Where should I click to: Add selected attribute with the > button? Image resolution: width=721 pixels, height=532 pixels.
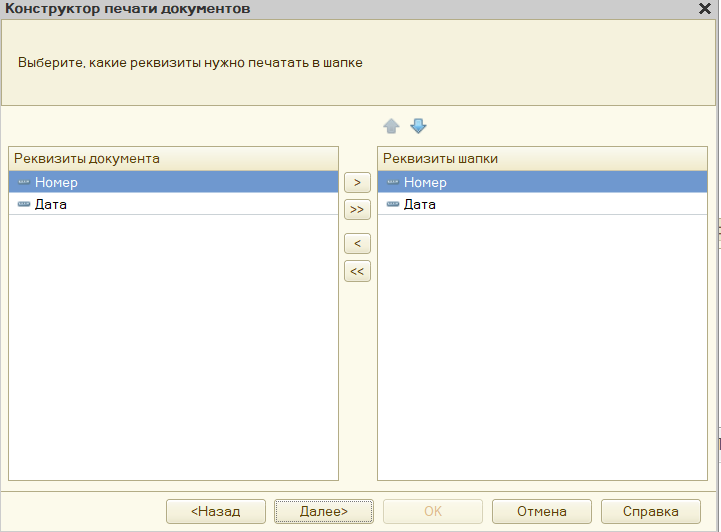357,183
